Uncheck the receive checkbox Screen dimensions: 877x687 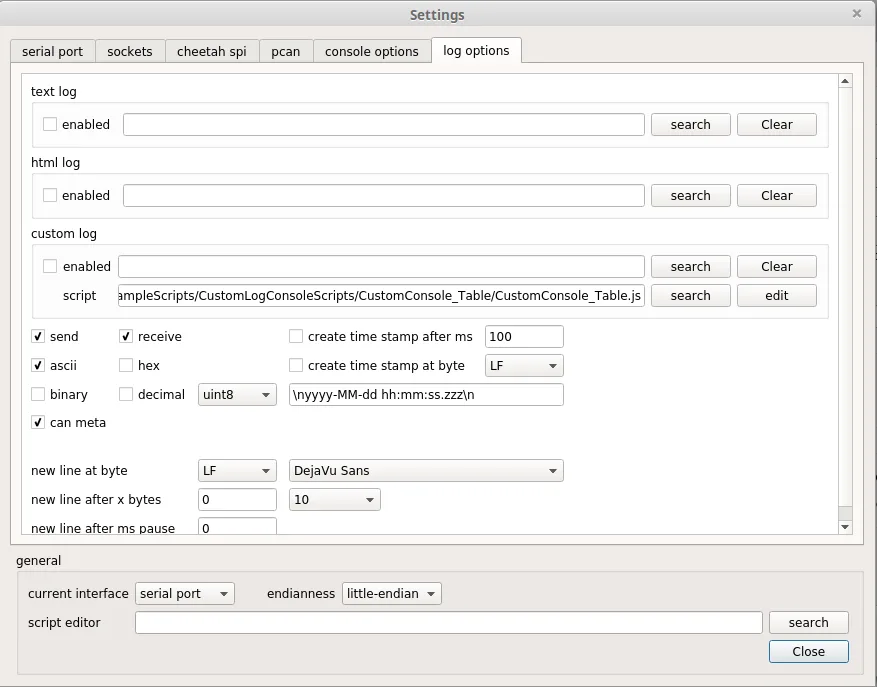tap(126, 336)
